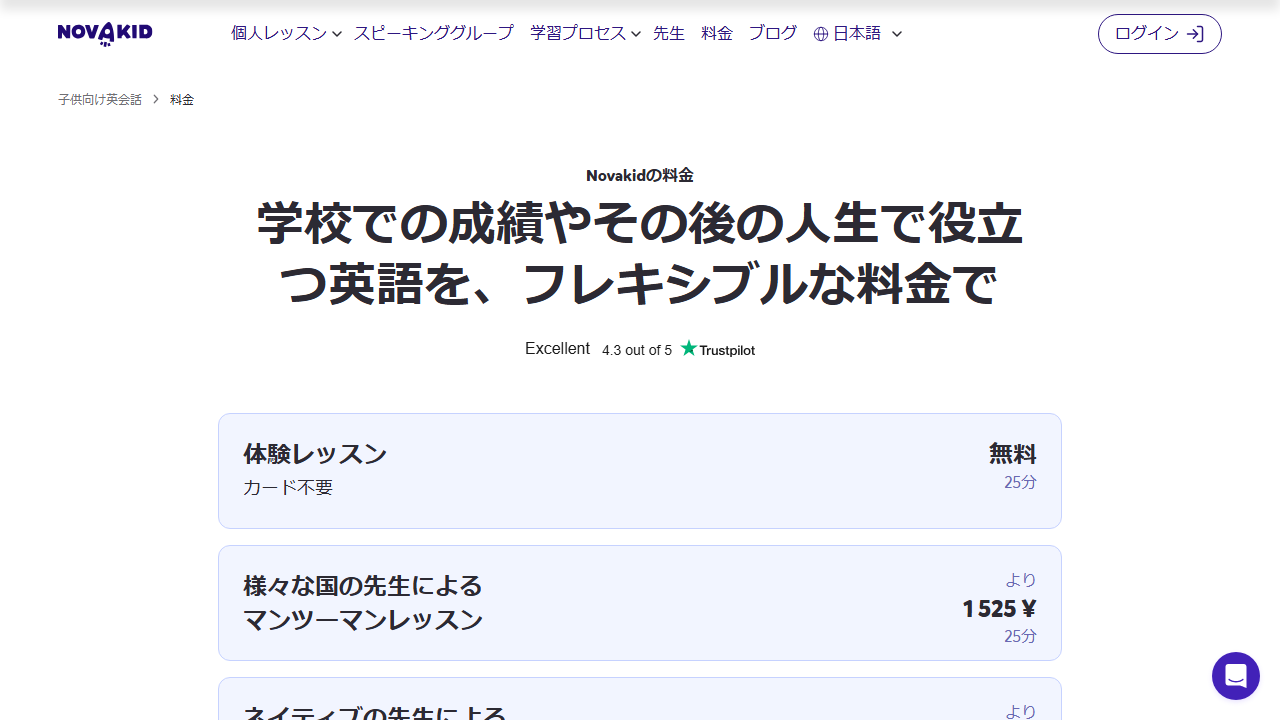Viewport: 1280px width, 720px height.
Task: Select the 体験レッスン pricing card
Action: (x=640, y=471)
